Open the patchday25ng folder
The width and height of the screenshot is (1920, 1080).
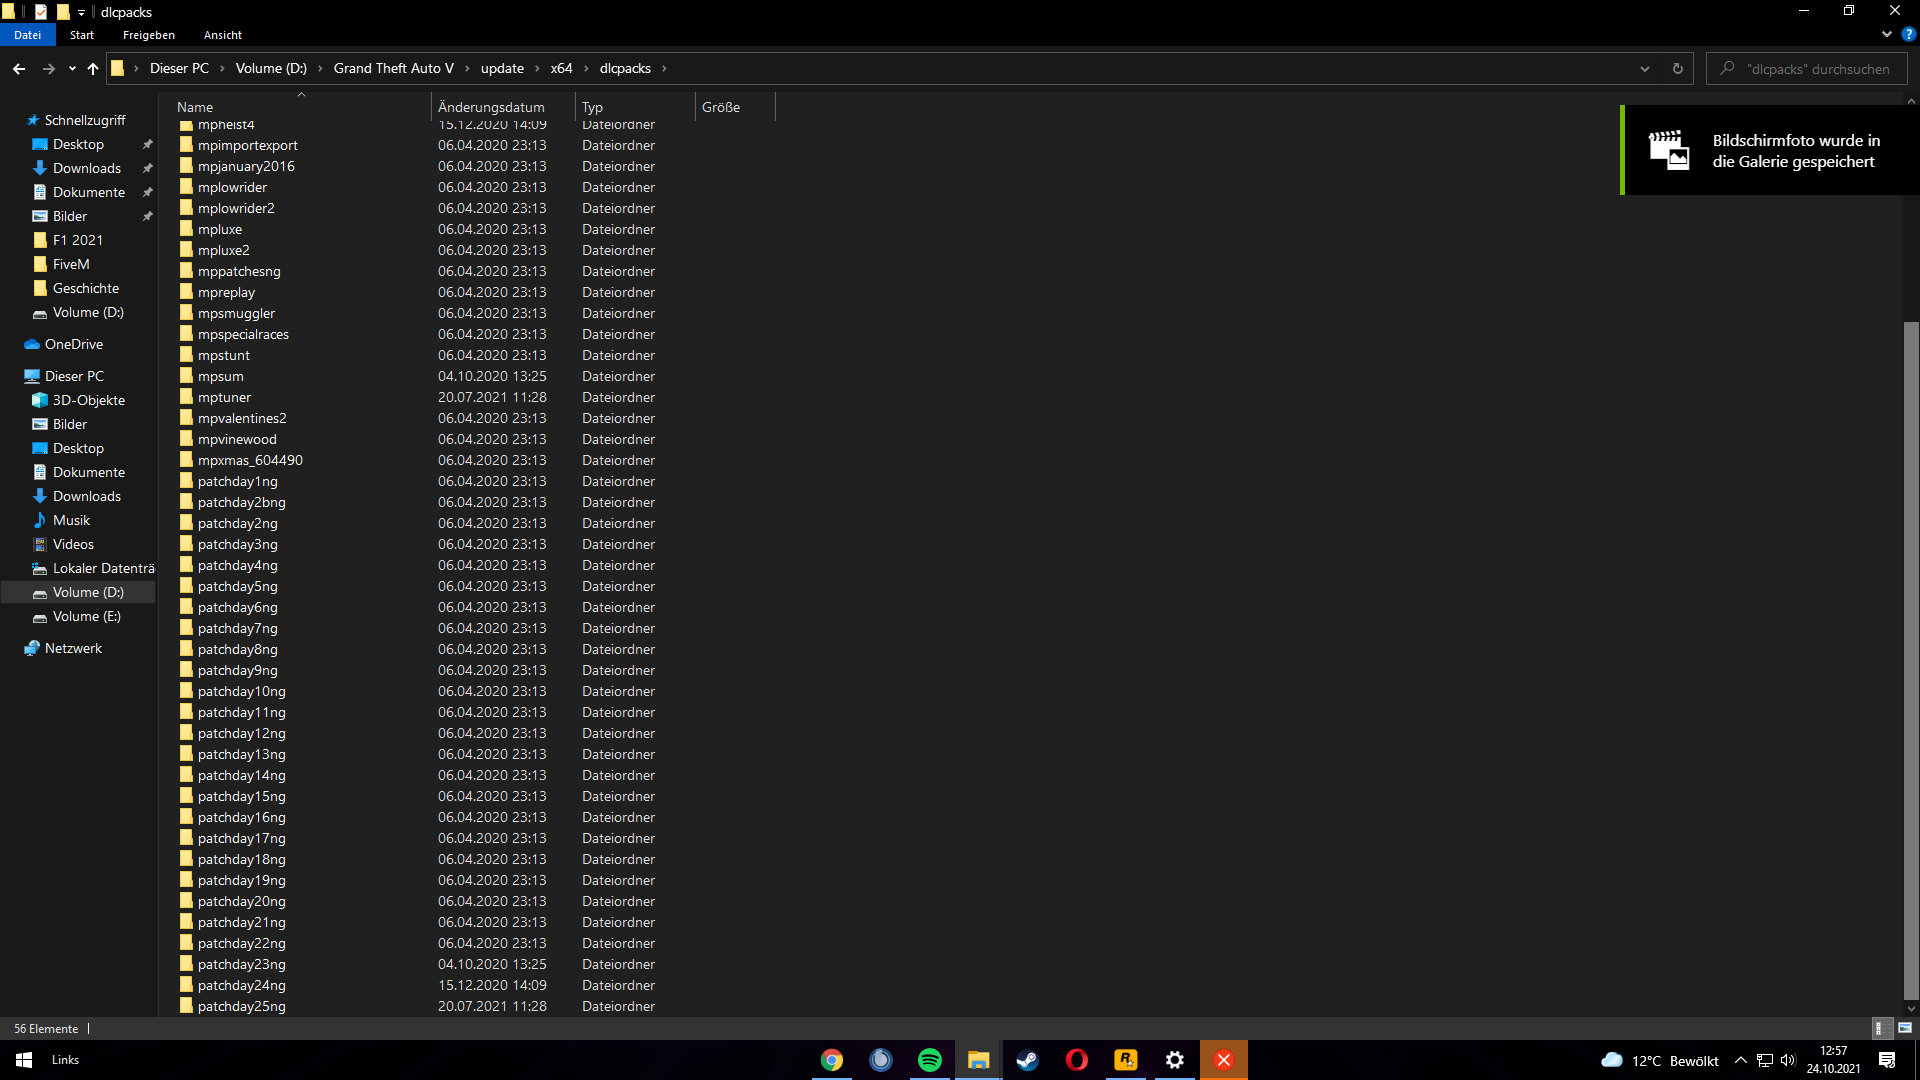[241, 1006]
